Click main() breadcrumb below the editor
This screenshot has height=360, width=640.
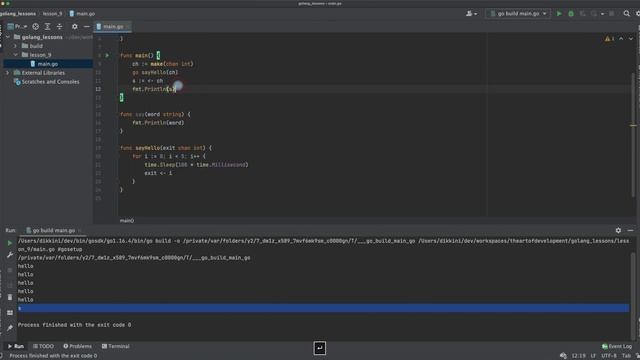tap(127, 220)
